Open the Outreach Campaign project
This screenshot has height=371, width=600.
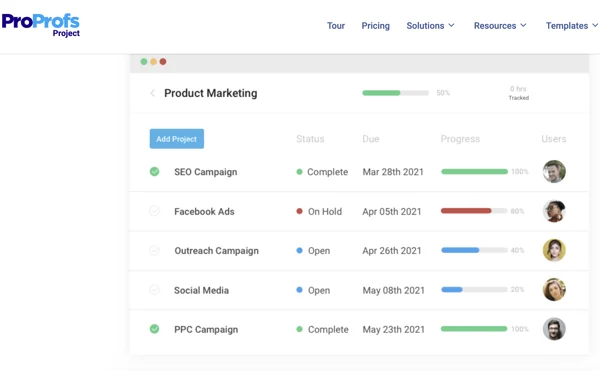[217, 251]
